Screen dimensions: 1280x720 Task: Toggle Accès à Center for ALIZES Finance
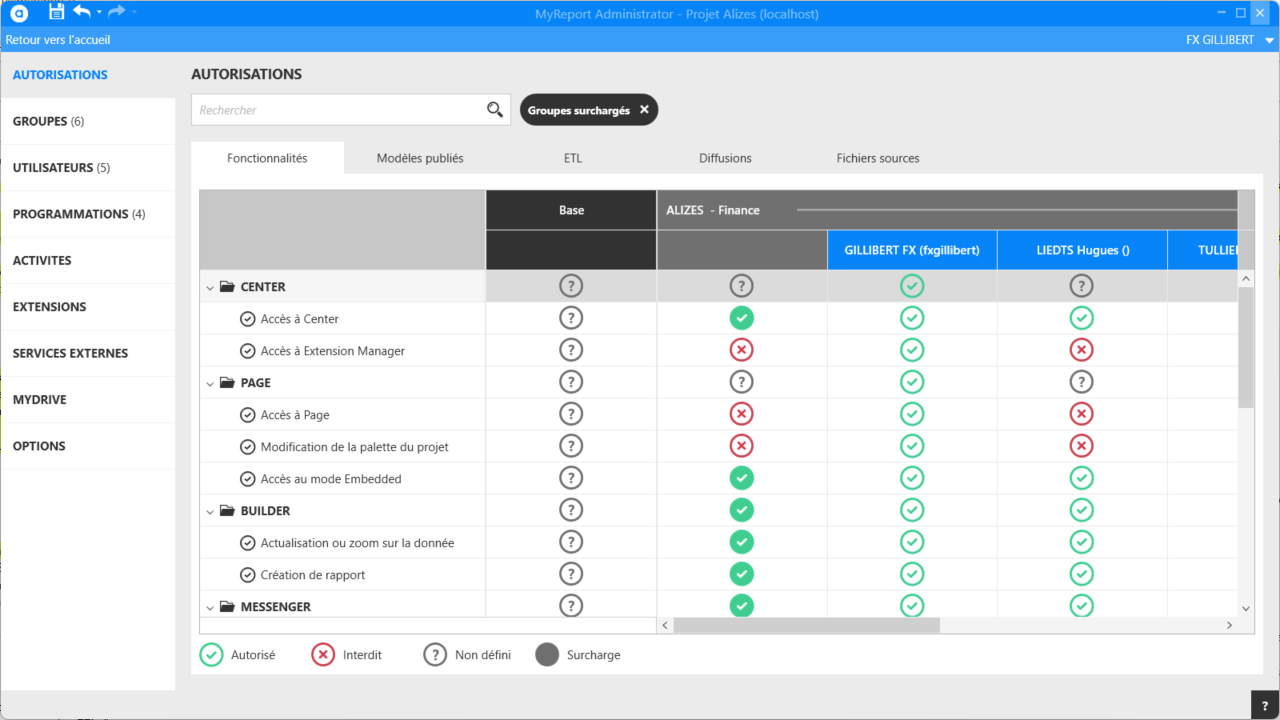point(741,319)
